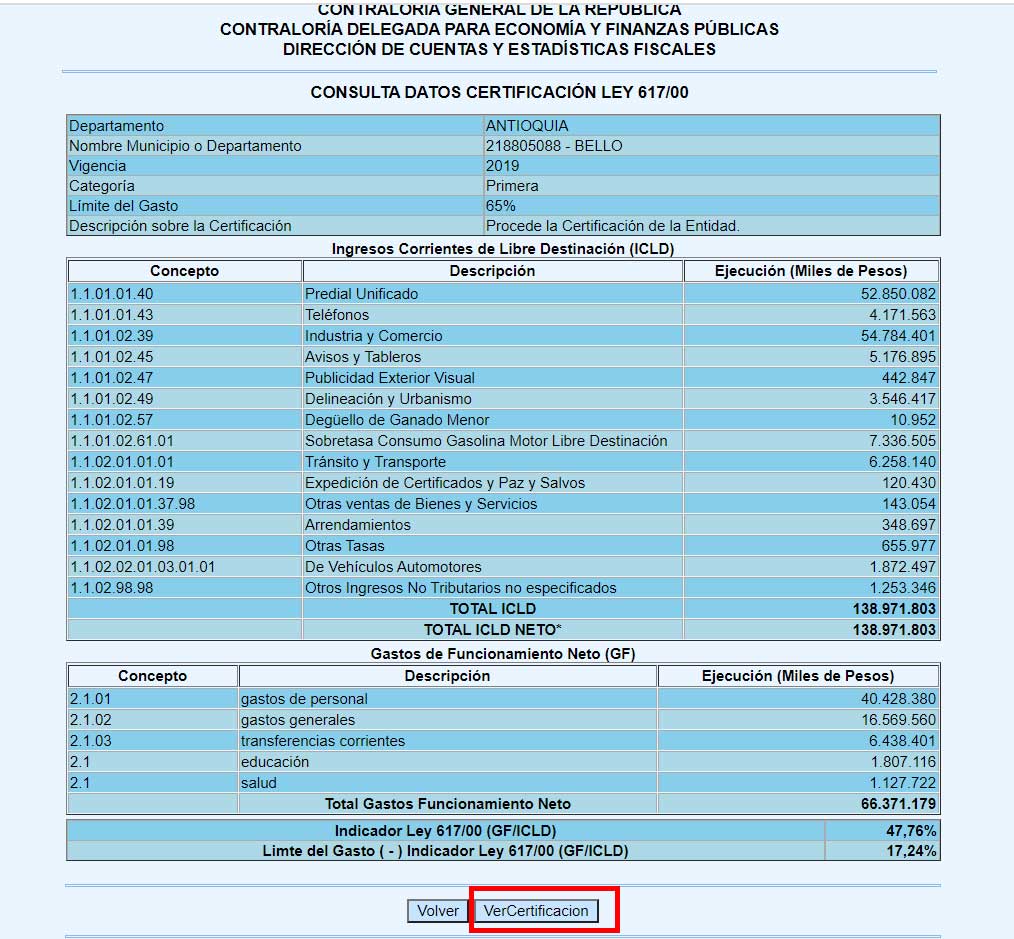This screenshot has width=1014, height=939.
Task: Select the Total Gastos Funcionamiento Neto label
Action: tap(447, 804)
